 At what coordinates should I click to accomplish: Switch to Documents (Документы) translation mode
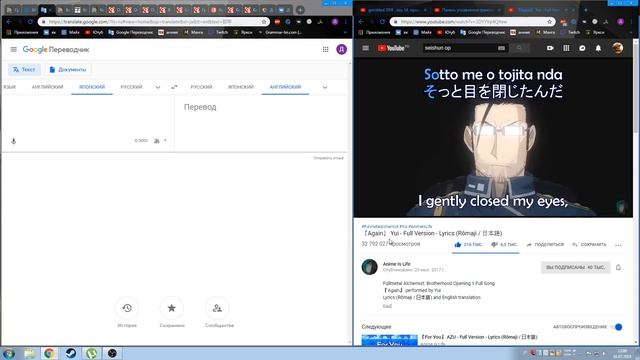(x=68, y=70)
